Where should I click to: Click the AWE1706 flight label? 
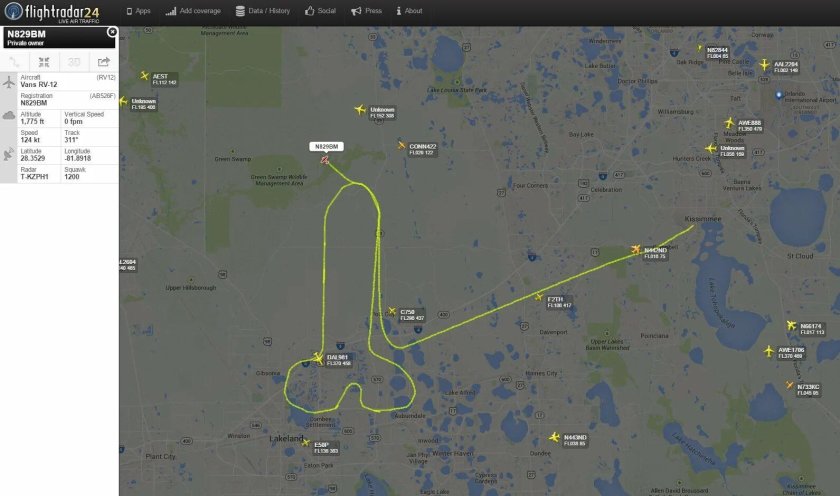click(x=791, y=353)
